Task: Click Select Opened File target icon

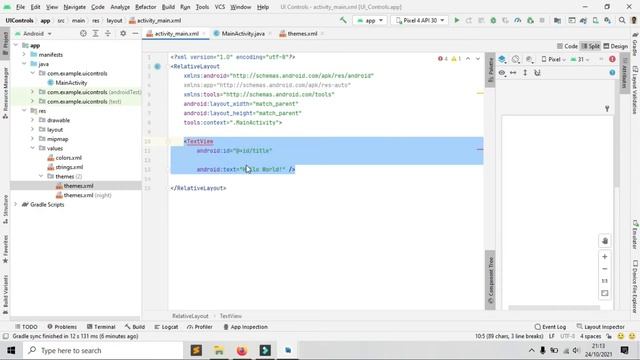Action: coord(83,33)
